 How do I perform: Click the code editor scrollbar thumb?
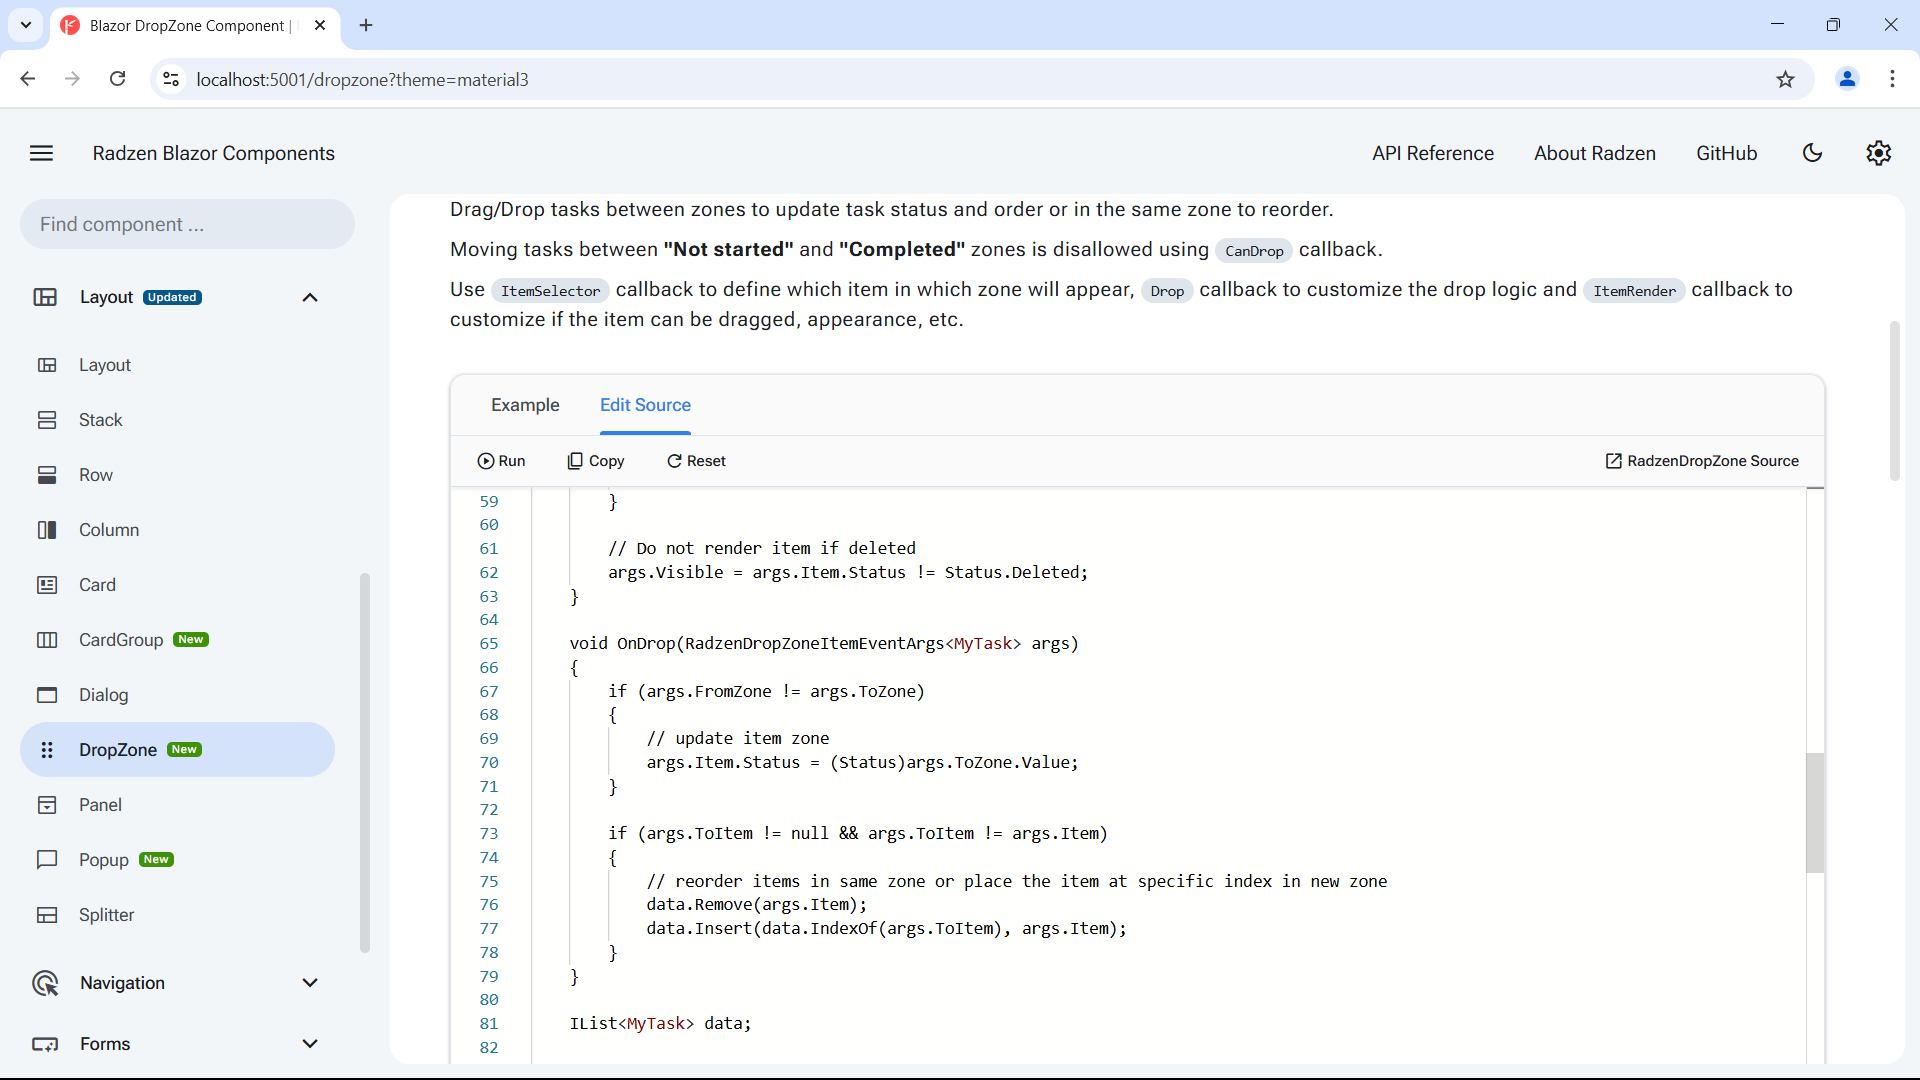(x=1815, y=813)
